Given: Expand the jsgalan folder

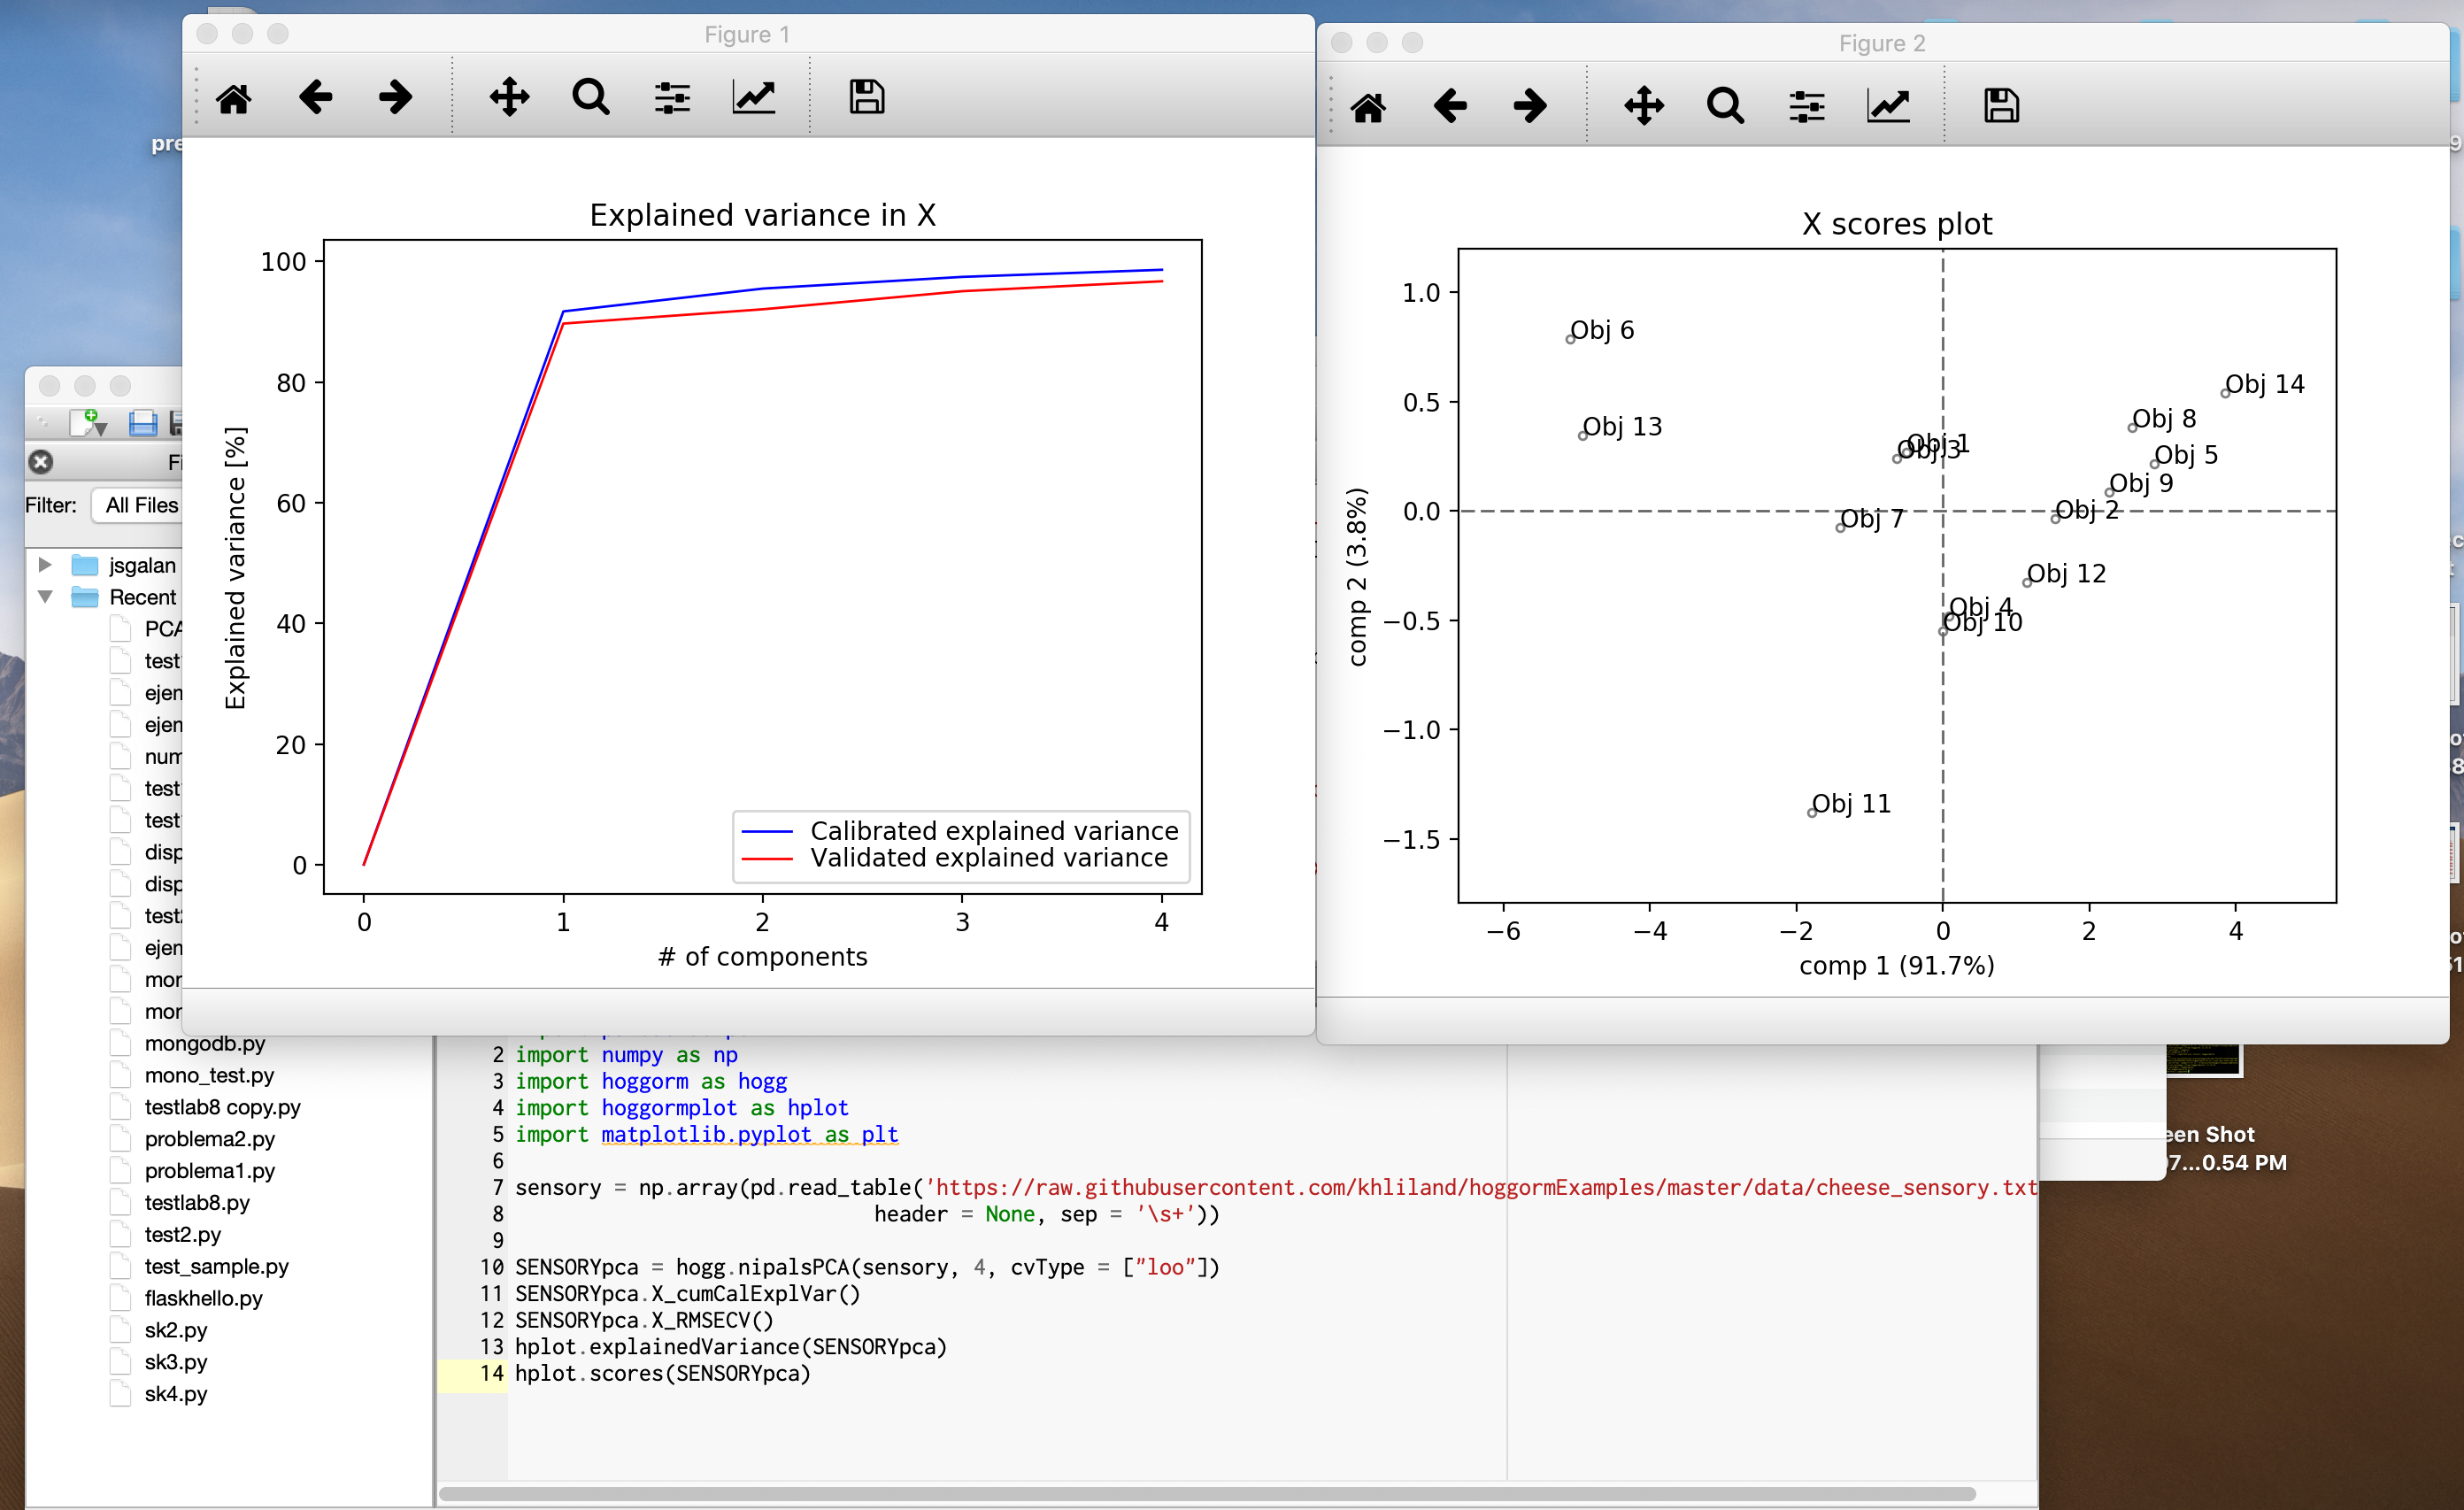Looking at the screenshot, I should [x=45, y=565].
